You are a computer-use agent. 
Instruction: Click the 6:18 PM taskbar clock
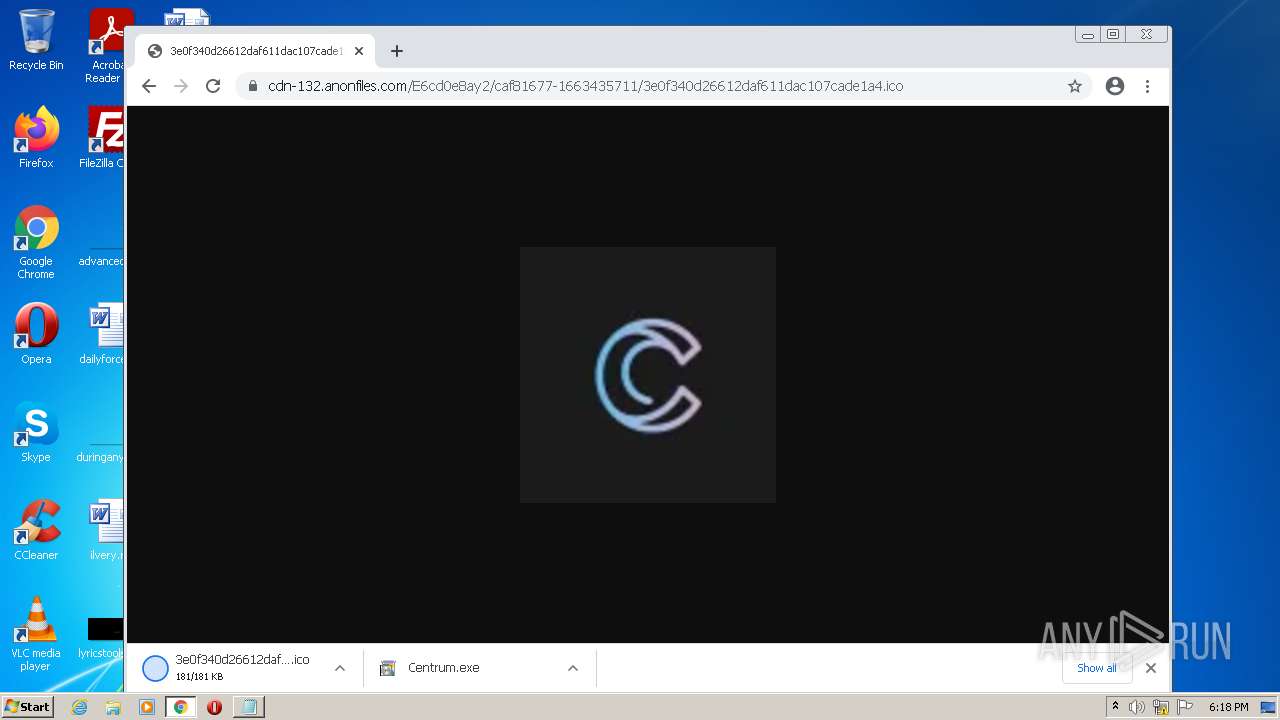click(x=1228, y=707)
